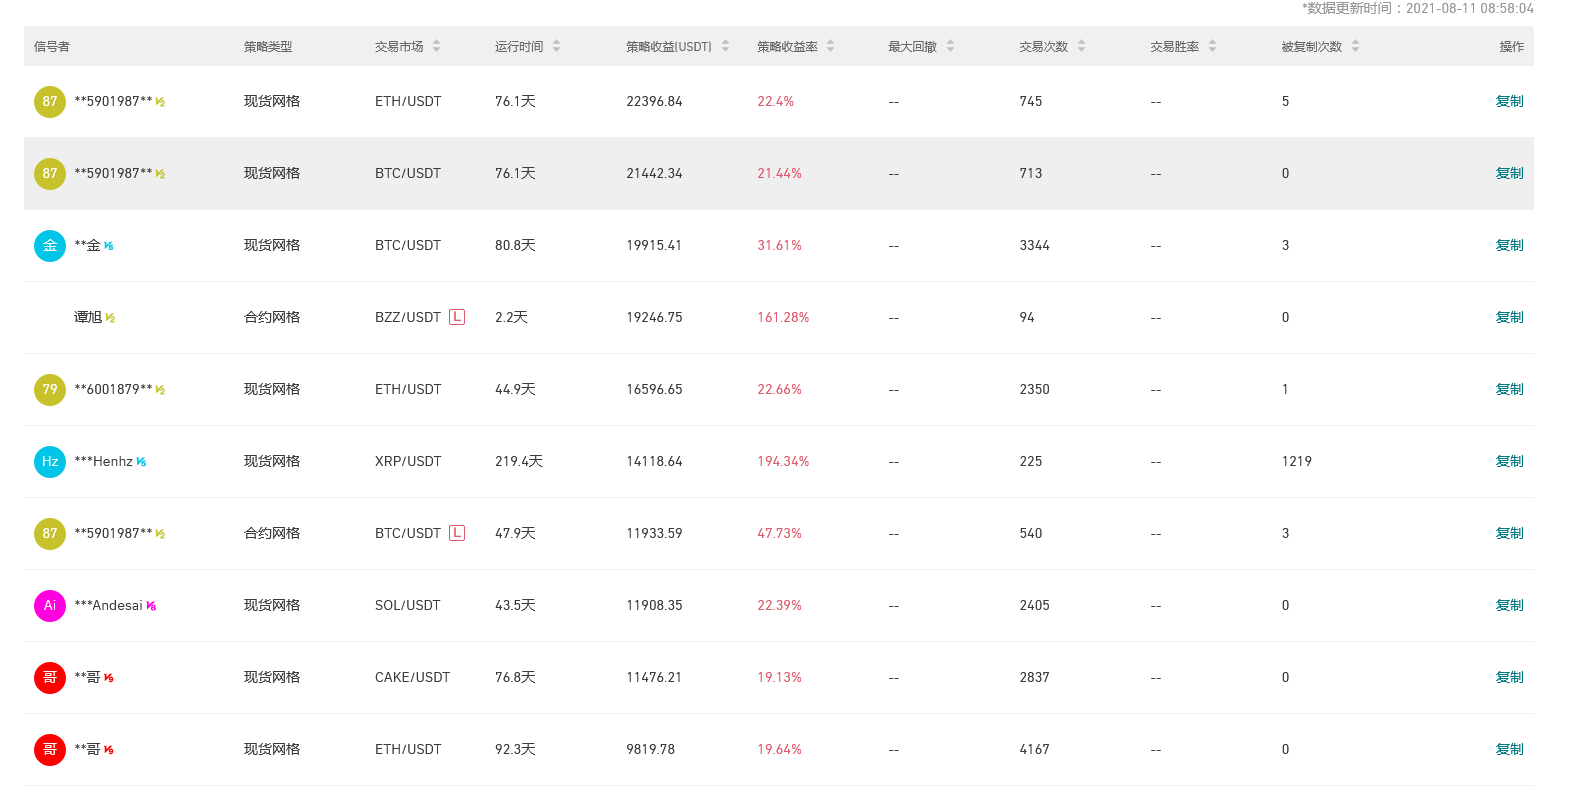Viewport: 1570px width, 805px height.
Task: Open the 哥 avatar in the CAKE/USDT row
Action: pos(50,678)
